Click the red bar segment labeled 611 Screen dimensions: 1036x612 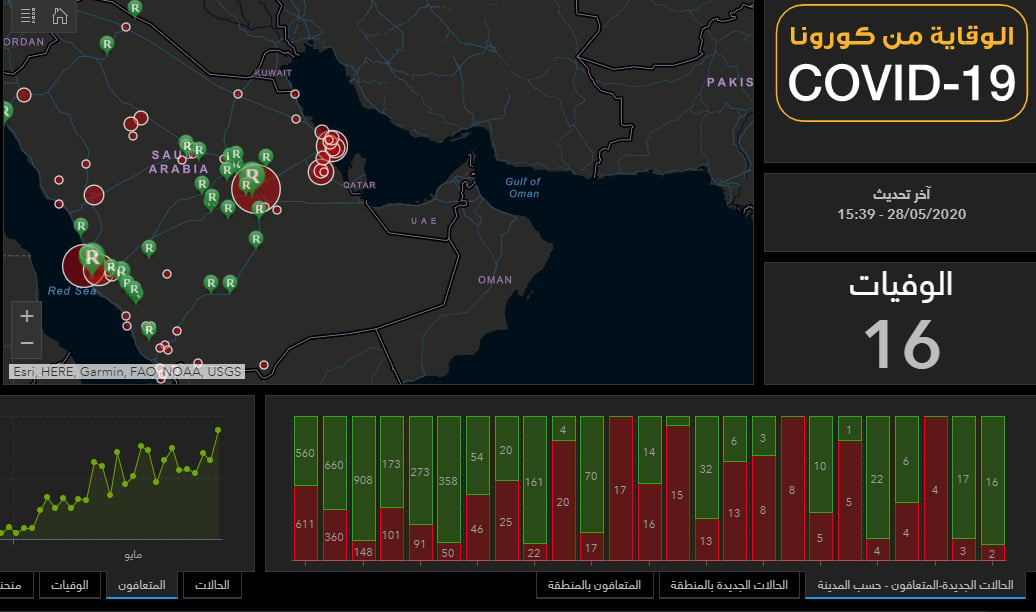[305, 523]
